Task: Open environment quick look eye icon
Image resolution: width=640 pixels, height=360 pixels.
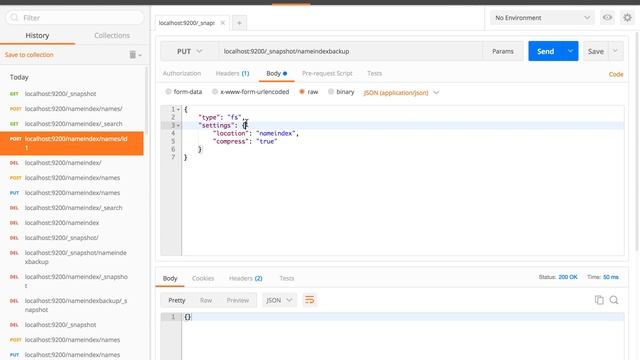Action: [607, 18]
